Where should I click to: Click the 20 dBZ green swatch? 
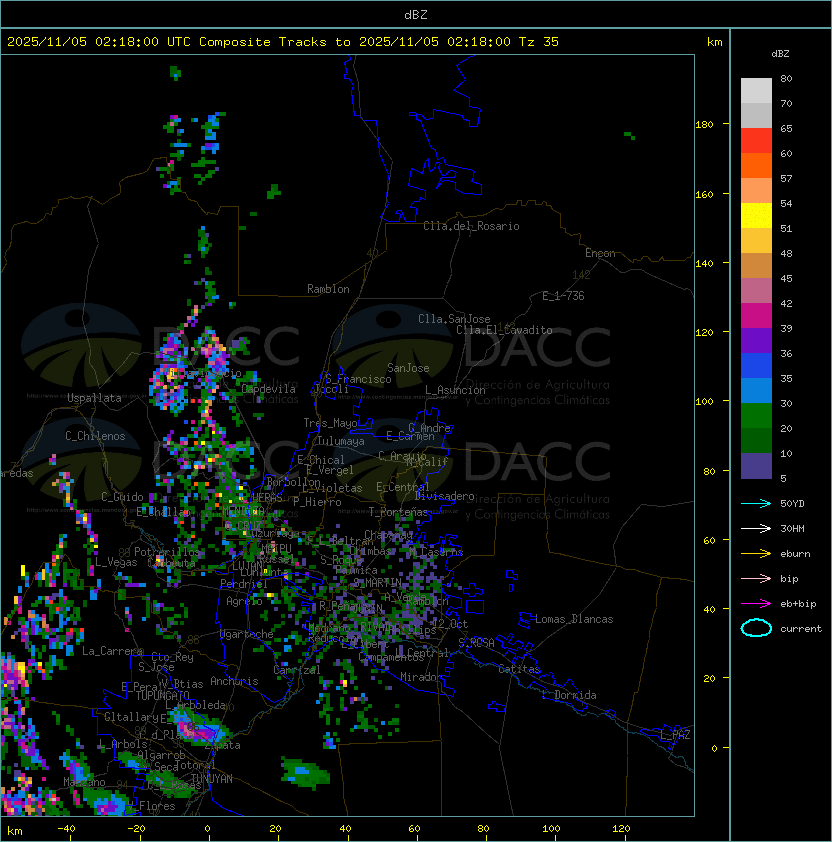coord(756,416)
